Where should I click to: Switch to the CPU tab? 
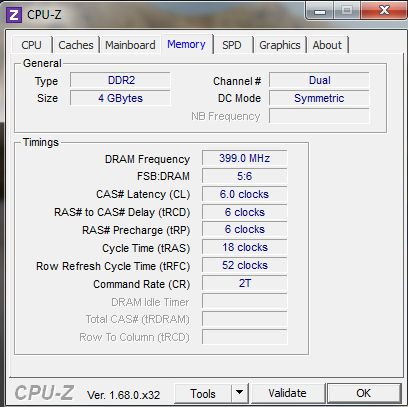[x=31, y=45]
